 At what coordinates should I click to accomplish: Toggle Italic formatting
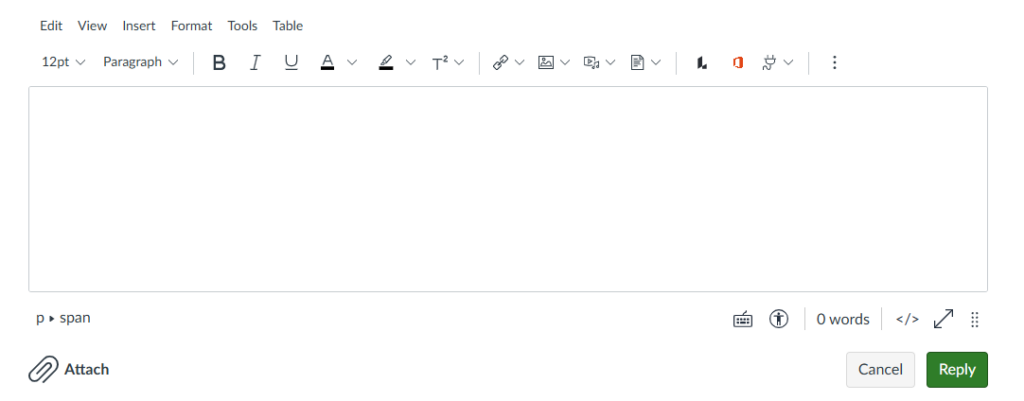point(255,63)
